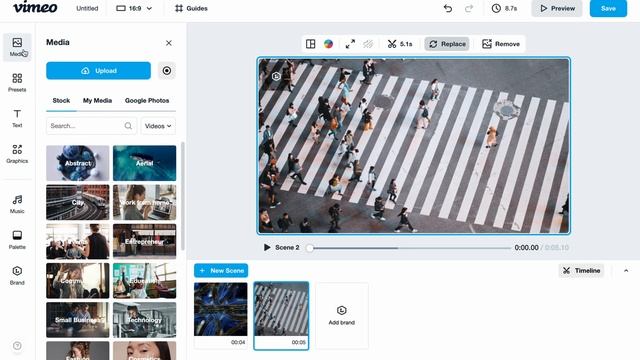
Task: Open the Abstract stock category
Action: tap(78, 163)
